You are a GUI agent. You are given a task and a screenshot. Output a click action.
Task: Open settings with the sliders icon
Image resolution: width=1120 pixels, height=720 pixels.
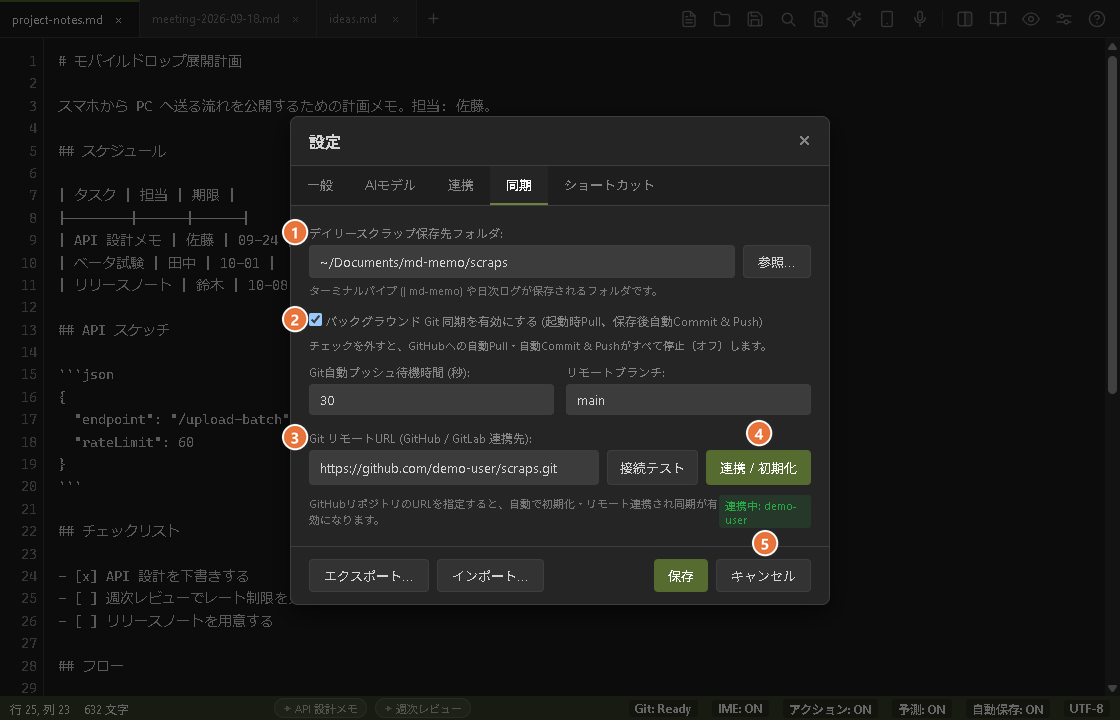pos(1064,19)
